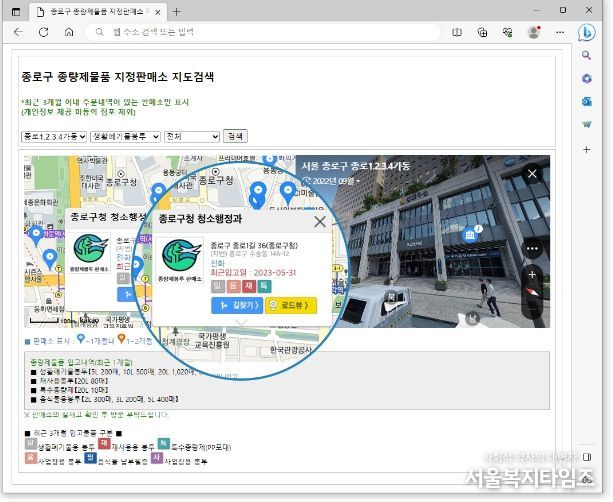Click the 종량제봉투 판매소 logo in popup
The width and height of the screenshot is (613, 502).
[x=180, y=260]
